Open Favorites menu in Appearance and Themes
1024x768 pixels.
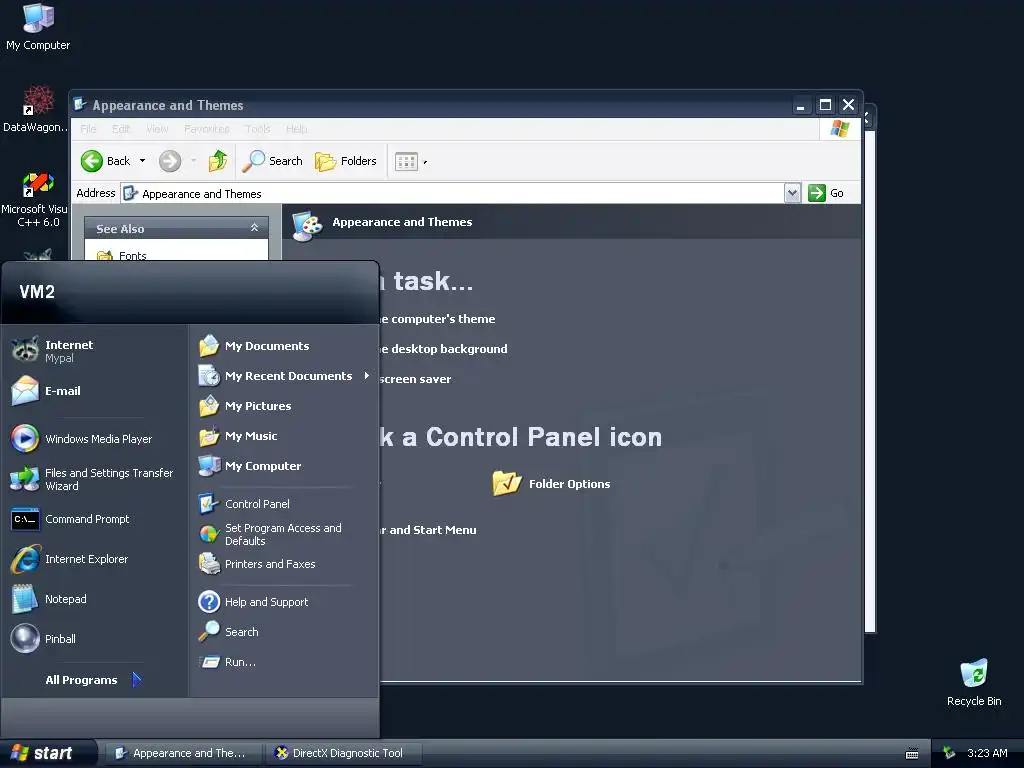pyautogui.click(x=206, y=129)
